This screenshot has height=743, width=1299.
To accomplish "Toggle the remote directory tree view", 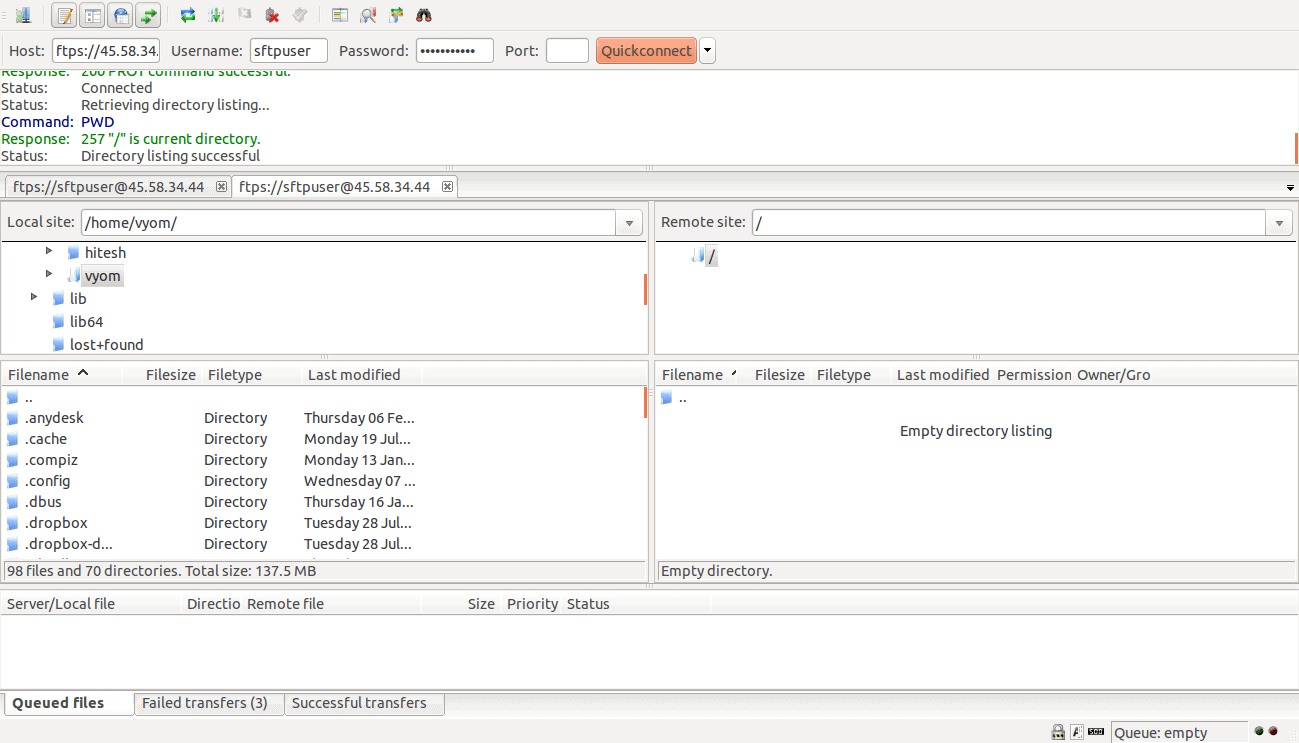I will point(121,15).
